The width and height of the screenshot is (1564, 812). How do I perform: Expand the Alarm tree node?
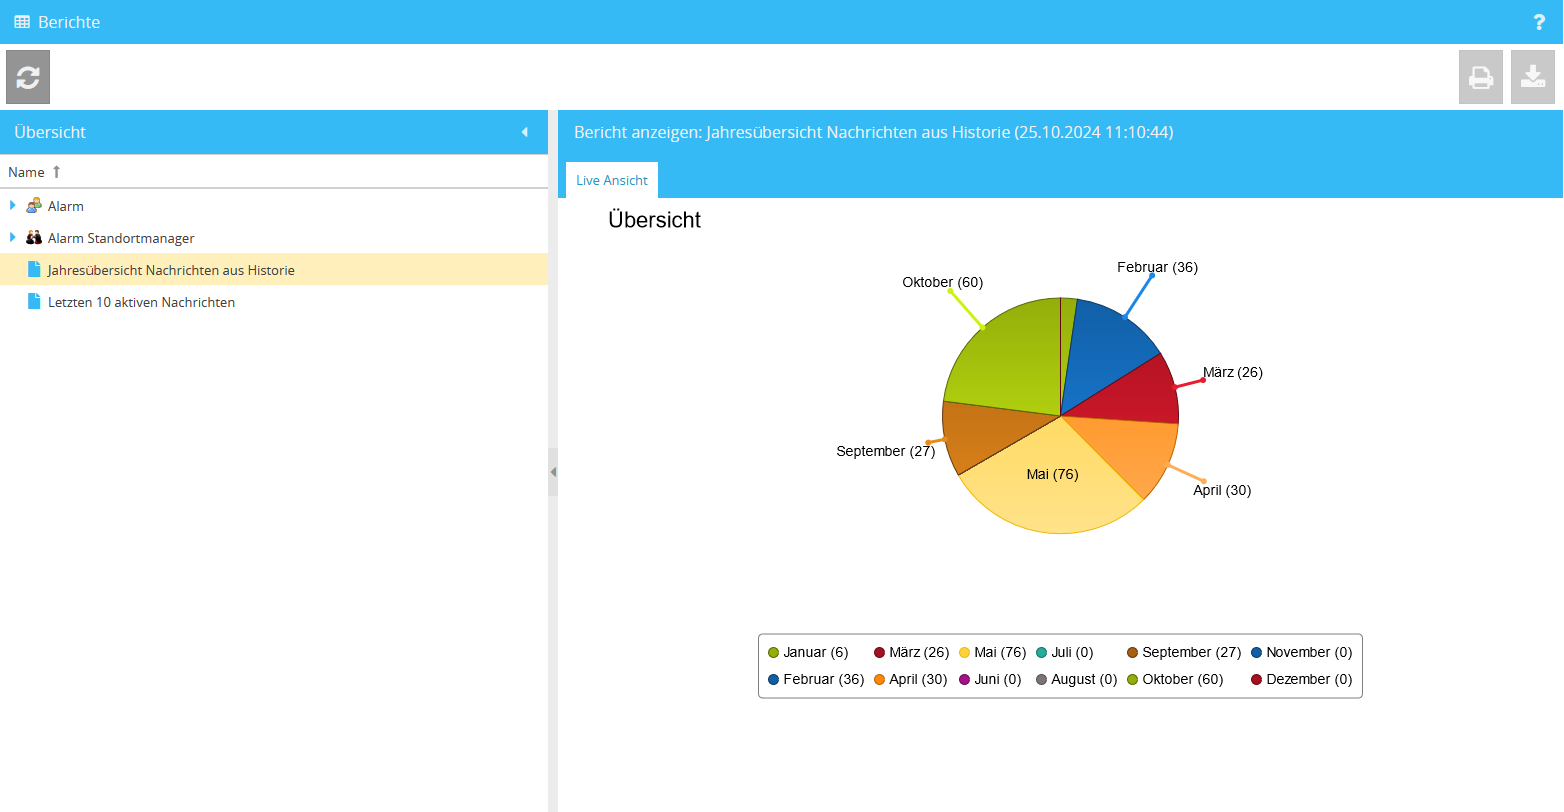[13, 205]
